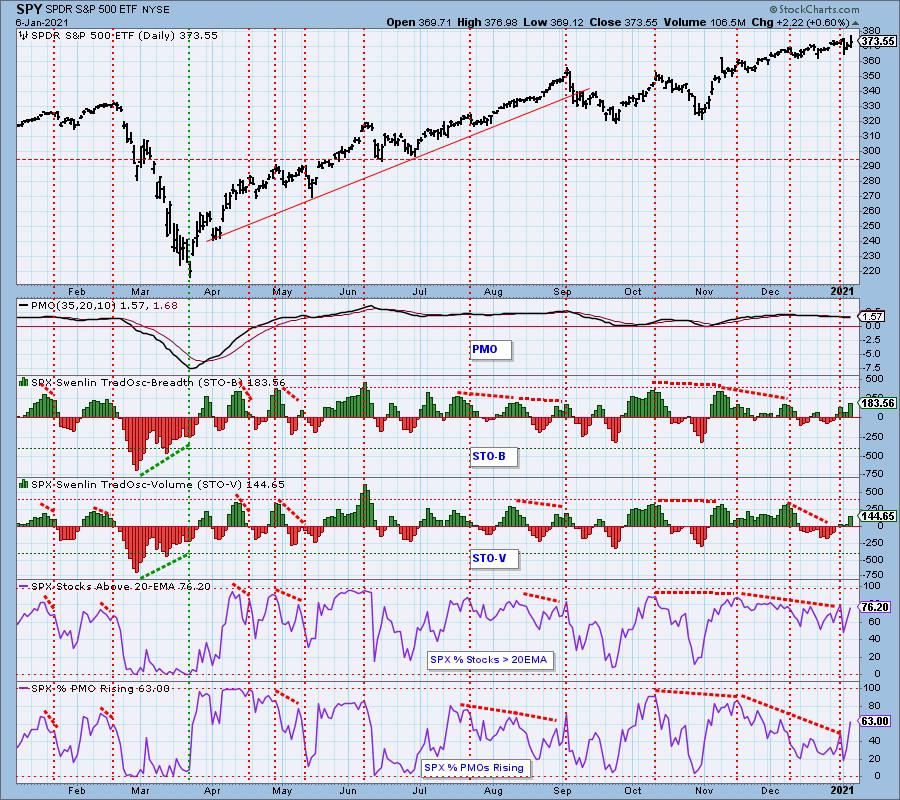The width and height of the screenshot is (900, 800).
Task: Click the 300 level on the price axis
Action: (872, 151)
